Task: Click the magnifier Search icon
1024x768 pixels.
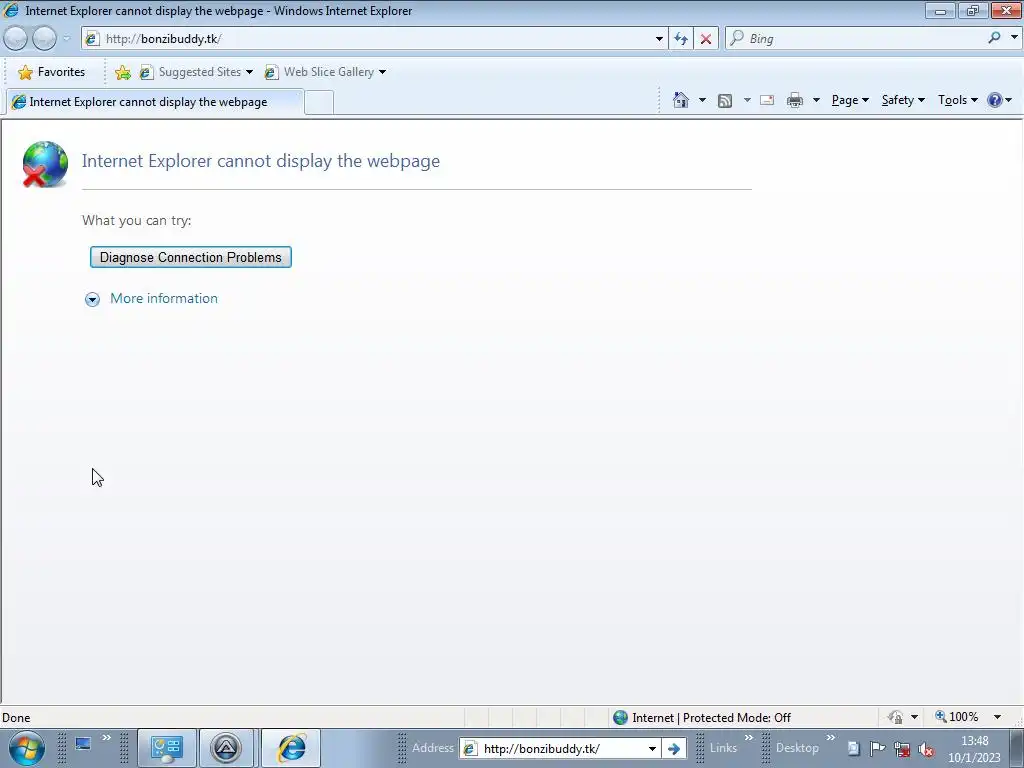Action: click(x=994, y=38)
